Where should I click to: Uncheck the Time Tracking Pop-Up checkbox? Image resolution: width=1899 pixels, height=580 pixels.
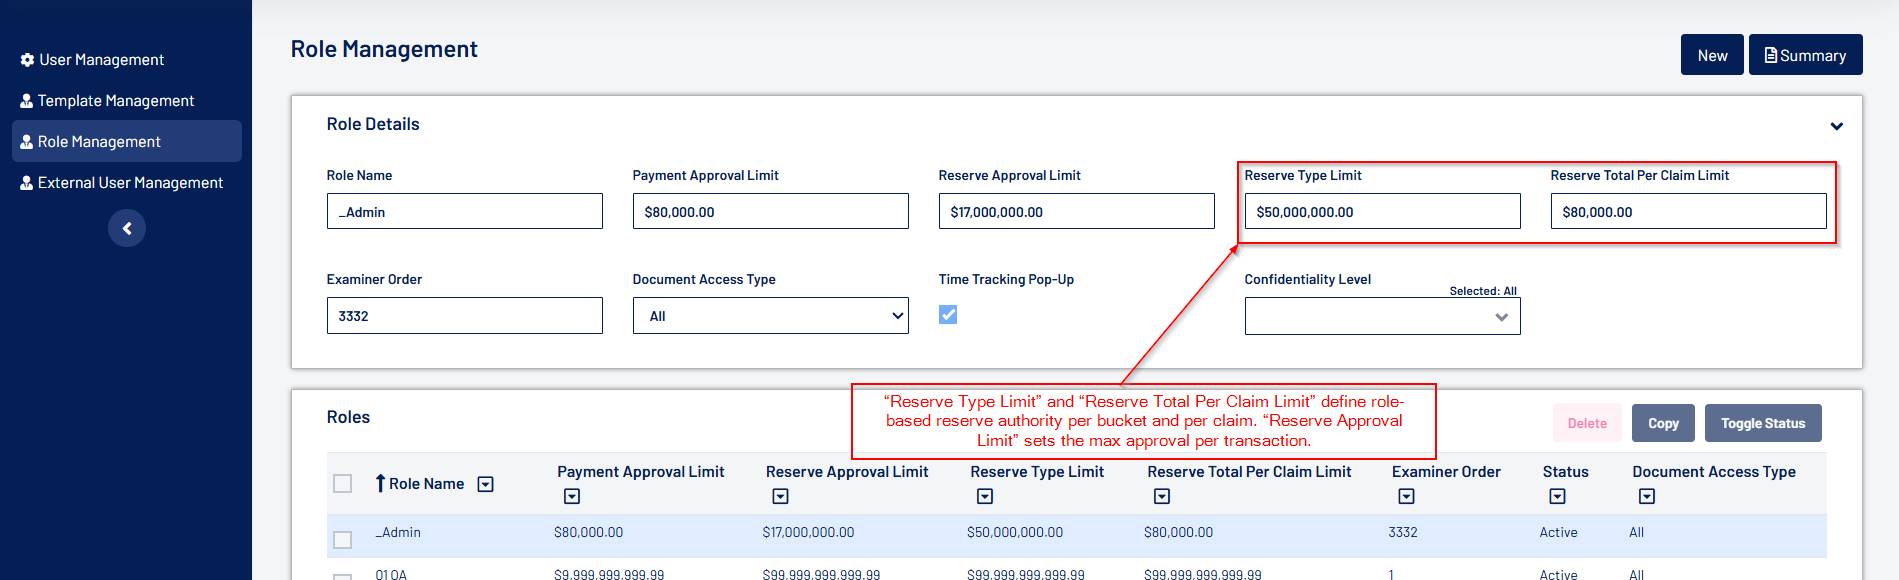click(x=948, y=315)
